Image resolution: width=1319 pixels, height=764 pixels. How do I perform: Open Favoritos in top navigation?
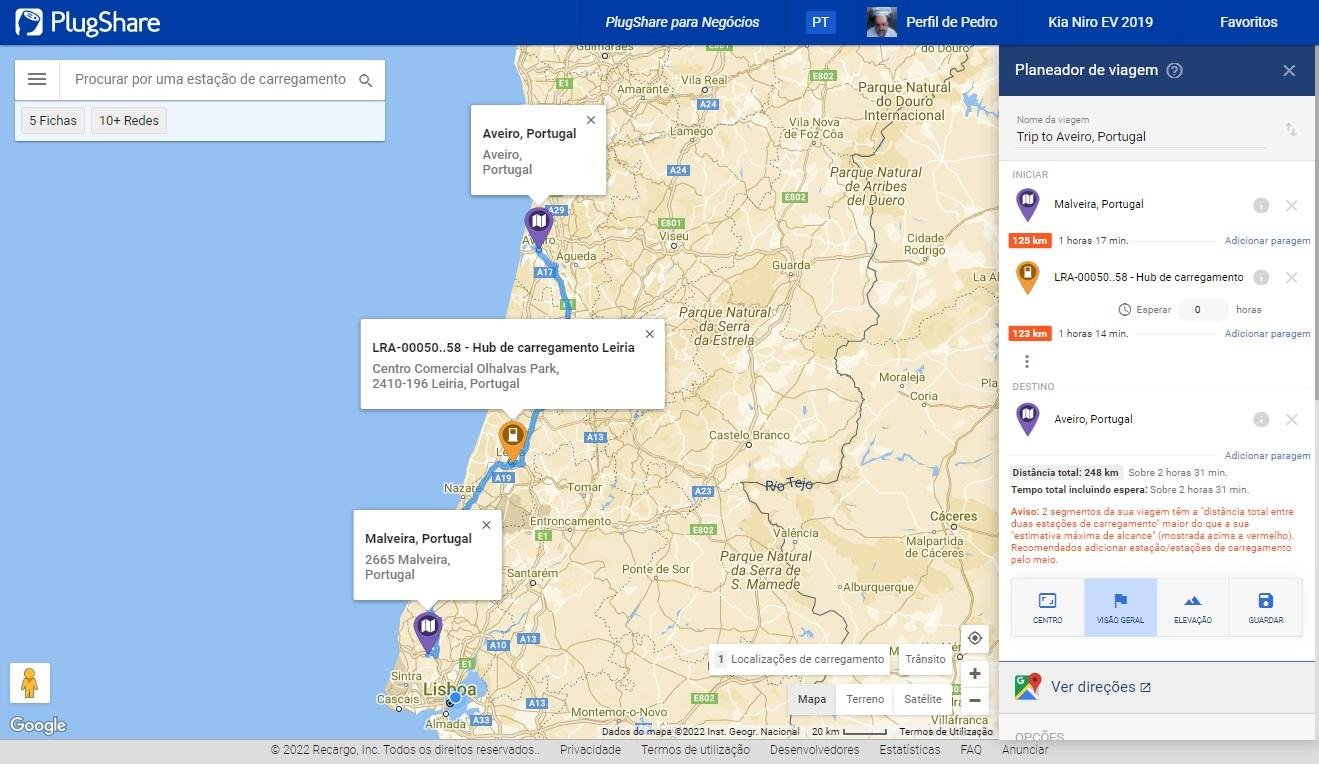(x=1248, y=22)
